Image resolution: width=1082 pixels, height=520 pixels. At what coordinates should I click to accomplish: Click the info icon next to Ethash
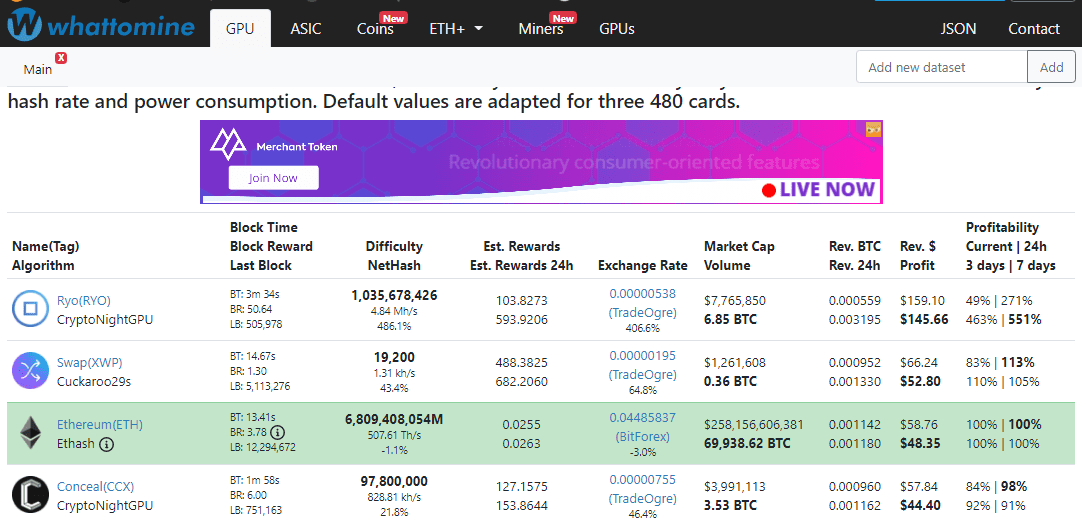click(106, 445)
